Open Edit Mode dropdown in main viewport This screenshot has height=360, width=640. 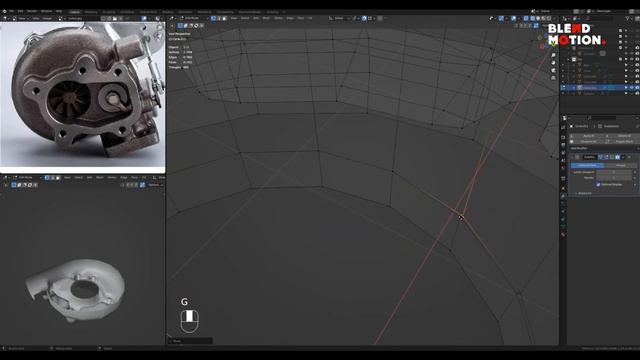pos(194,18)
